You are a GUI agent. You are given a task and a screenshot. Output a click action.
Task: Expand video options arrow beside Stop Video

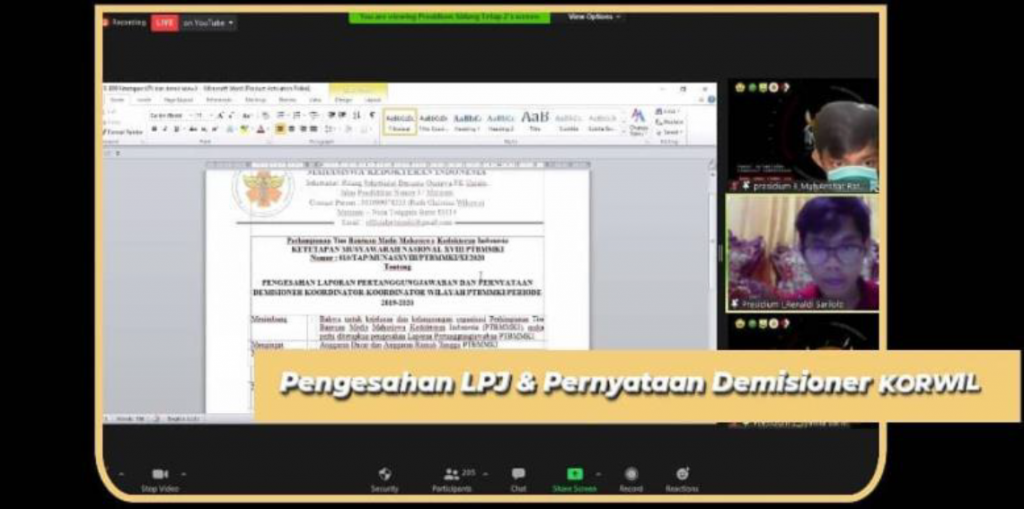pyautogui.click(x=184, y=474)
